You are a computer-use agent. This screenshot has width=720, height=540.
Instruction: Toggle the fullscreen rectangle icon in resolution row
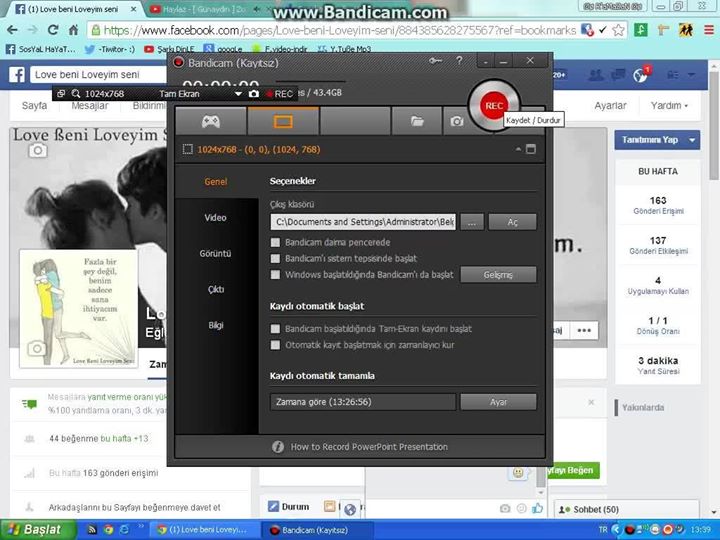[x=530, y=149]
